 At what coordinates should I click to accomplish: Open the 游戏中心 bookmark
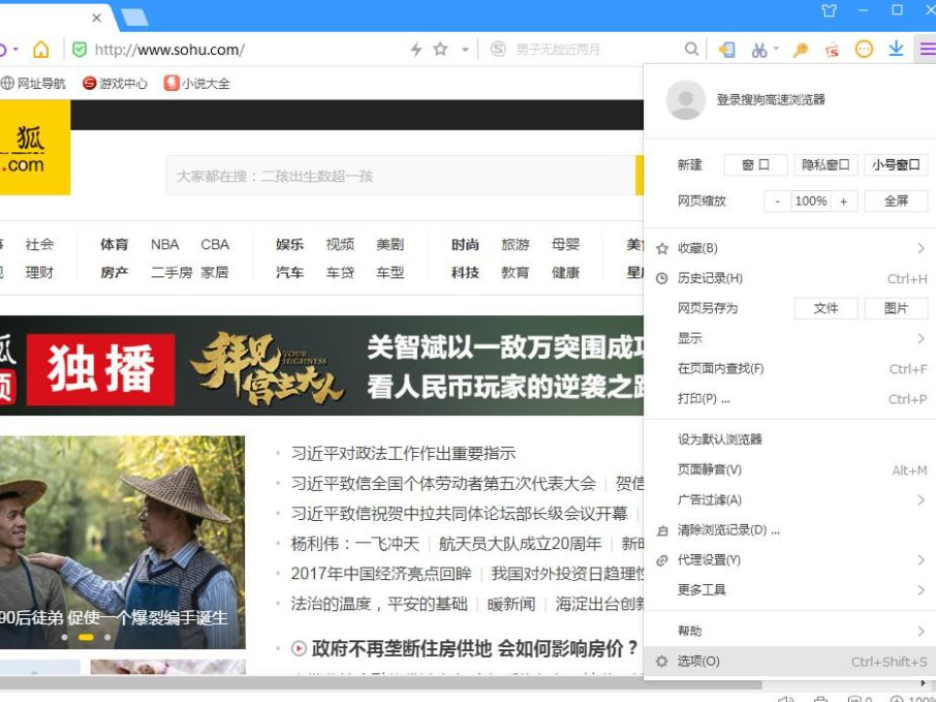pyautogui.click(x=115, y=83)
